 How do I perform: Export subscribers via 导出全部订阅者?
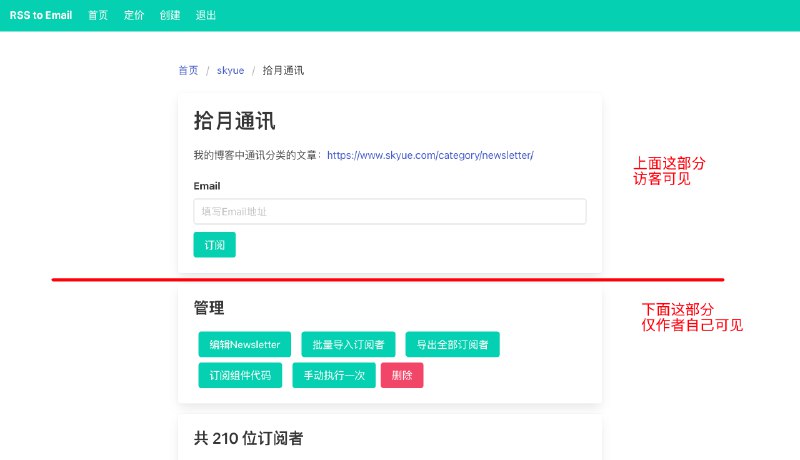point(453,345)
